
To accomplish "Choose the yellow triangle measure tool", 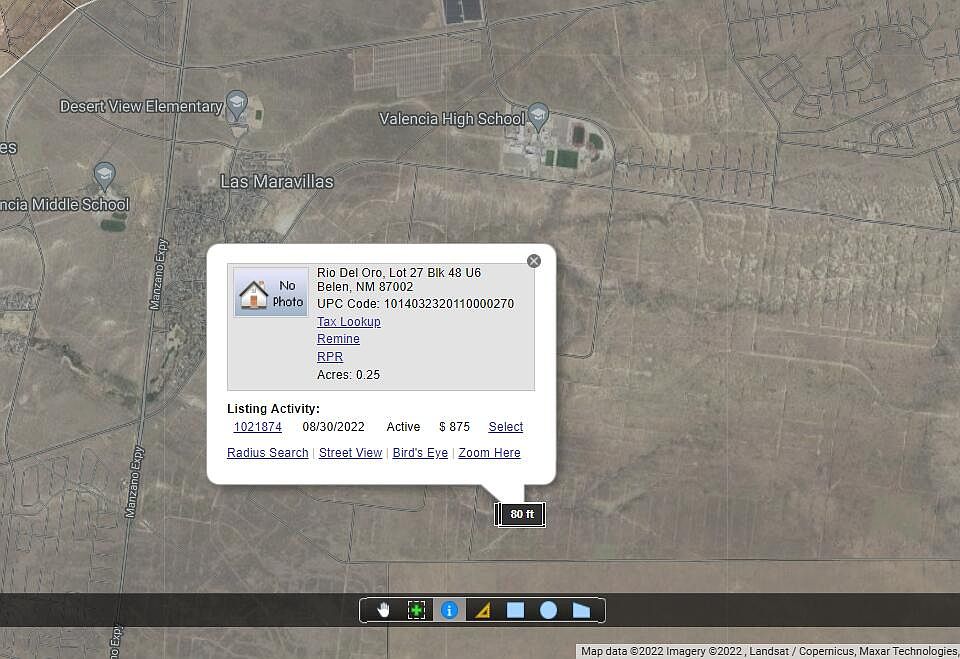I will coord(482,610).
